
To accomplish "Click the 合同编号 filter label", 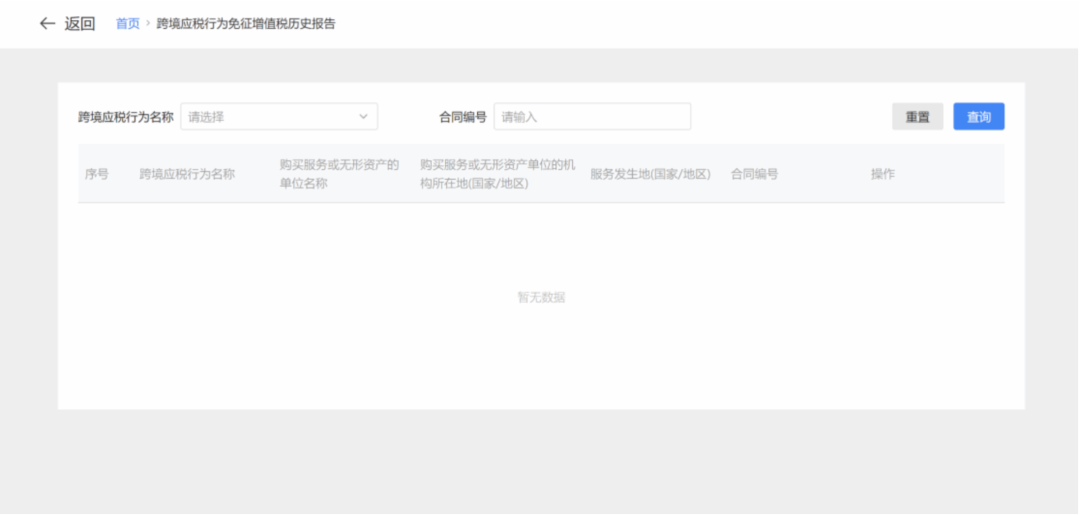I will [463, 117].
